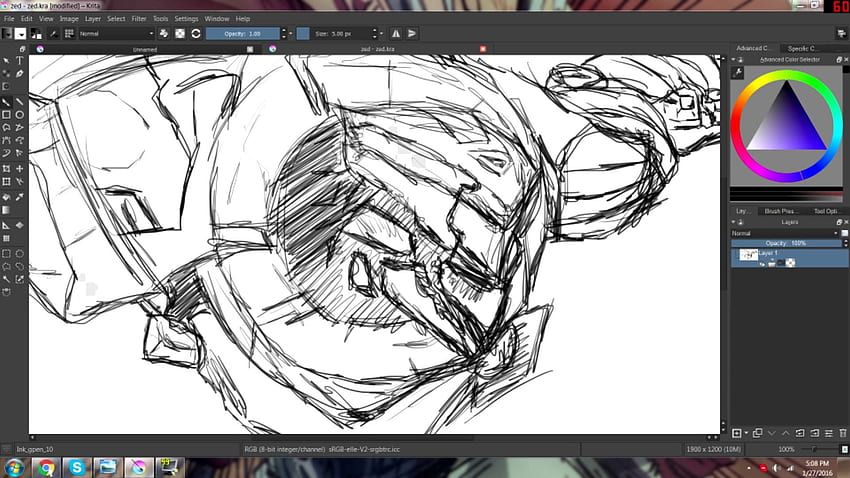This screenshot has height=478, width=850.
Task: Add a new paint layer
Action: coord(737,433)
